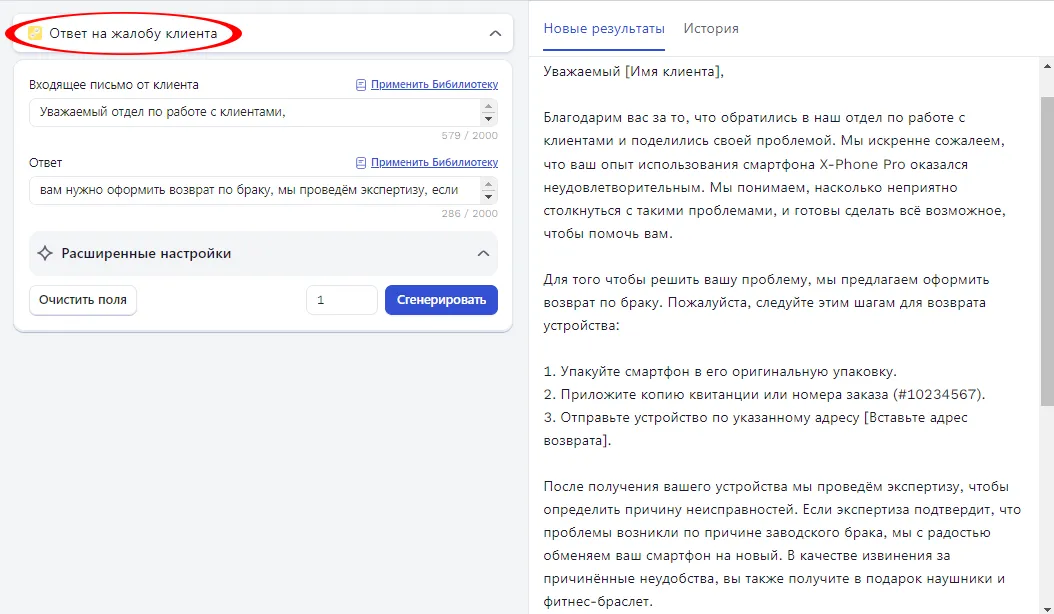
Task: Click the "Очистить поля" button
Action: (x=83, y=299)
